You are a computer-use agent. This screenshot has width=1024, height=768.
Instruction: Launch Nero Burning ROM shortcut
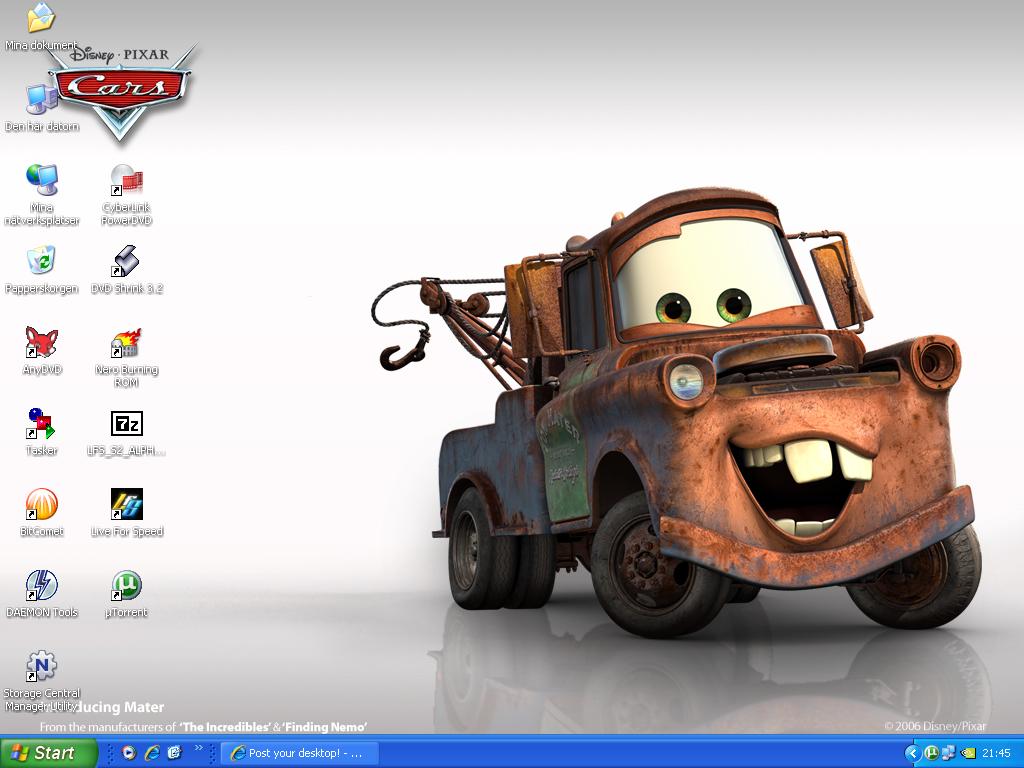(126, 343)
